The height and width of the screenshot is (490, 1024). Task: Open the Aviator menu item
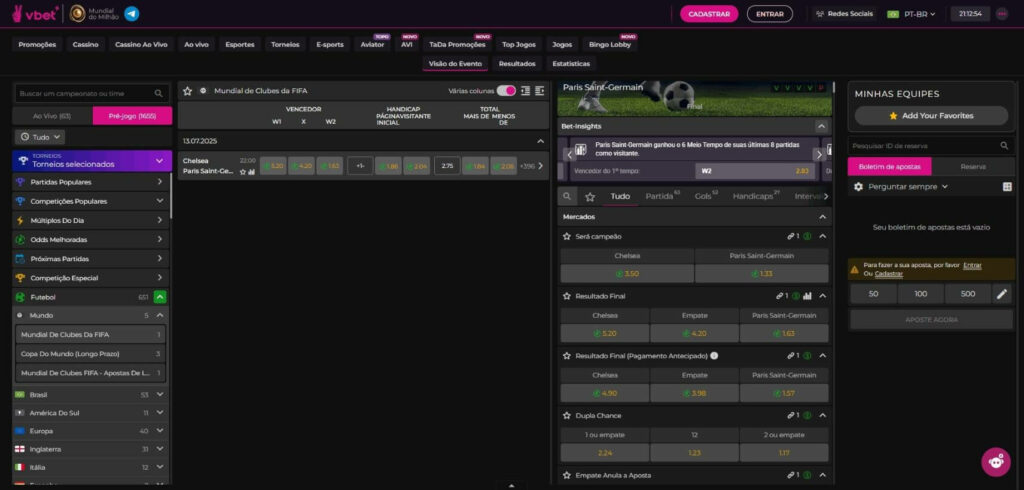click(372, 44)
